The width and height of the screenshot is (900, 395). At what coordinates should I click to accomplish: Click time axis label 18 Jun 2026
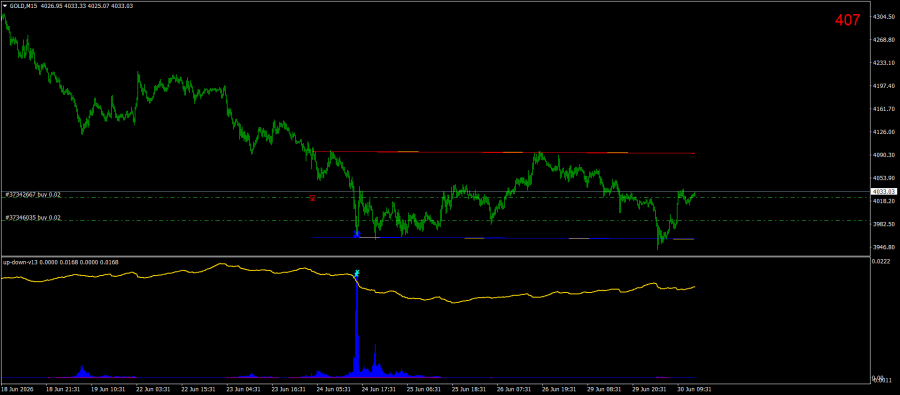tap(17, 389)
